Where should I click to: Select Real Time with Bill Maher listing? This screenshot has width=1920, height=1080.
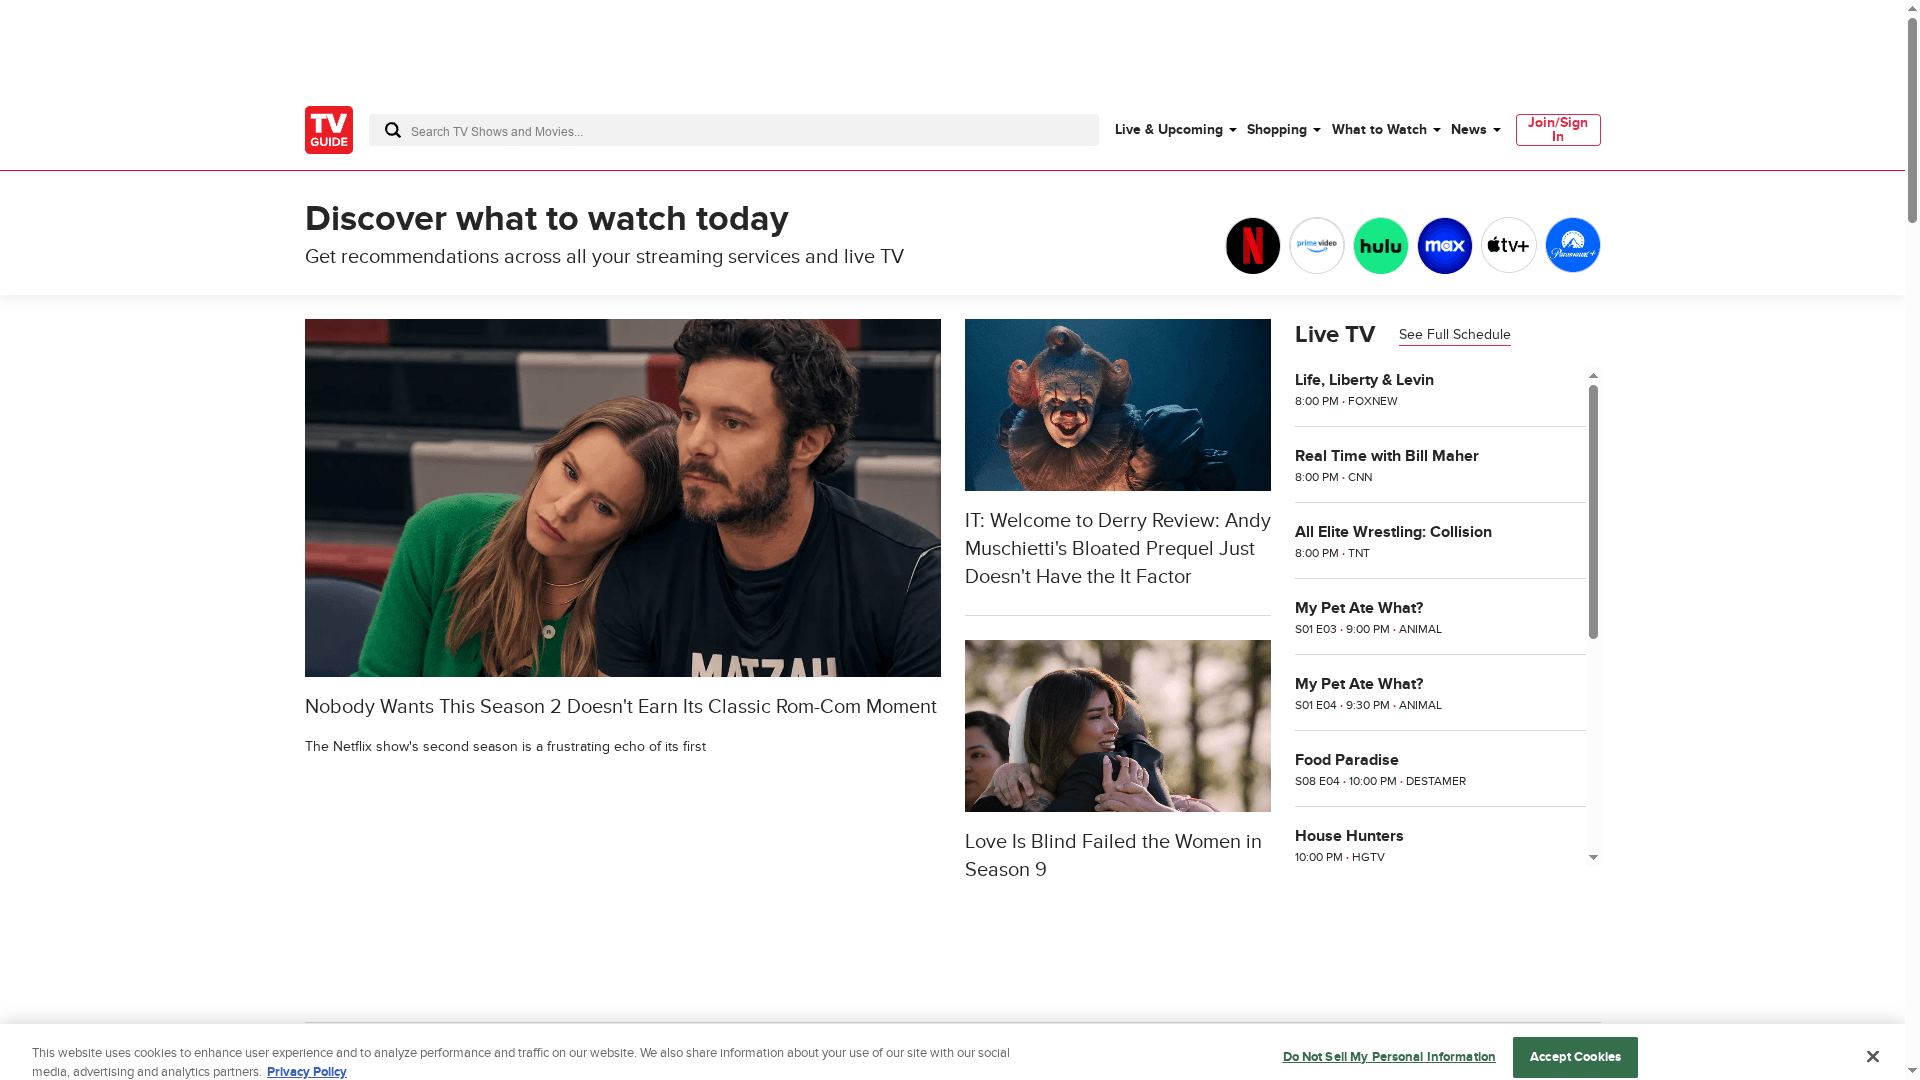click(x=1439, y=466)
